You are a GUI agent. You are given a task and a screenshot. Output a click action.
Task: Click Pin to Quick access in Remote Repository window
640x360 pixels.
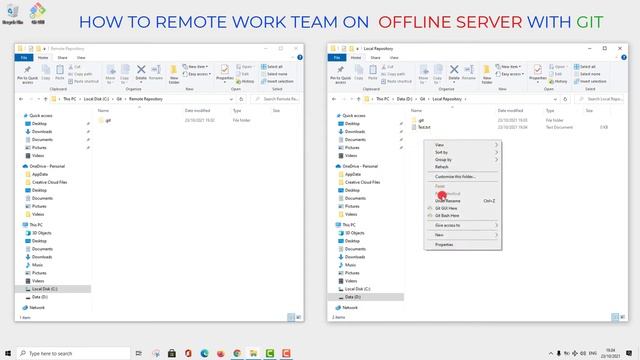pos(27,74)
